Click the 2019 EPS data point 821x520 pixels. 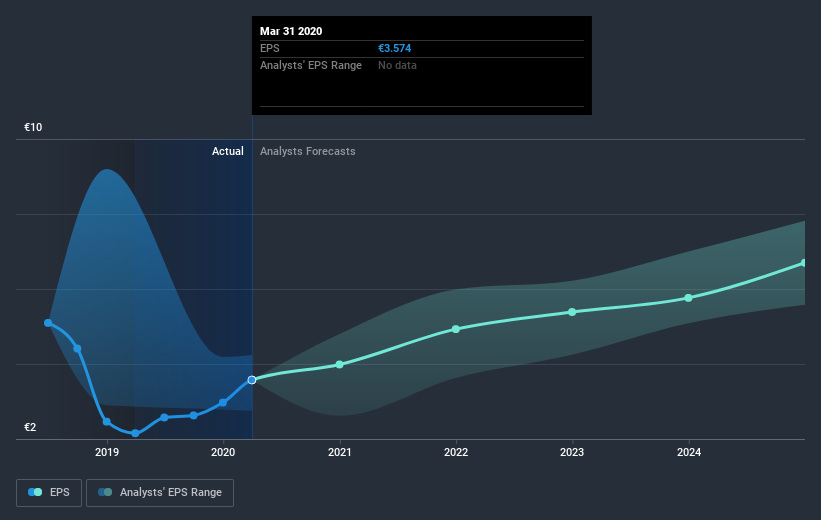click(107, 422)
